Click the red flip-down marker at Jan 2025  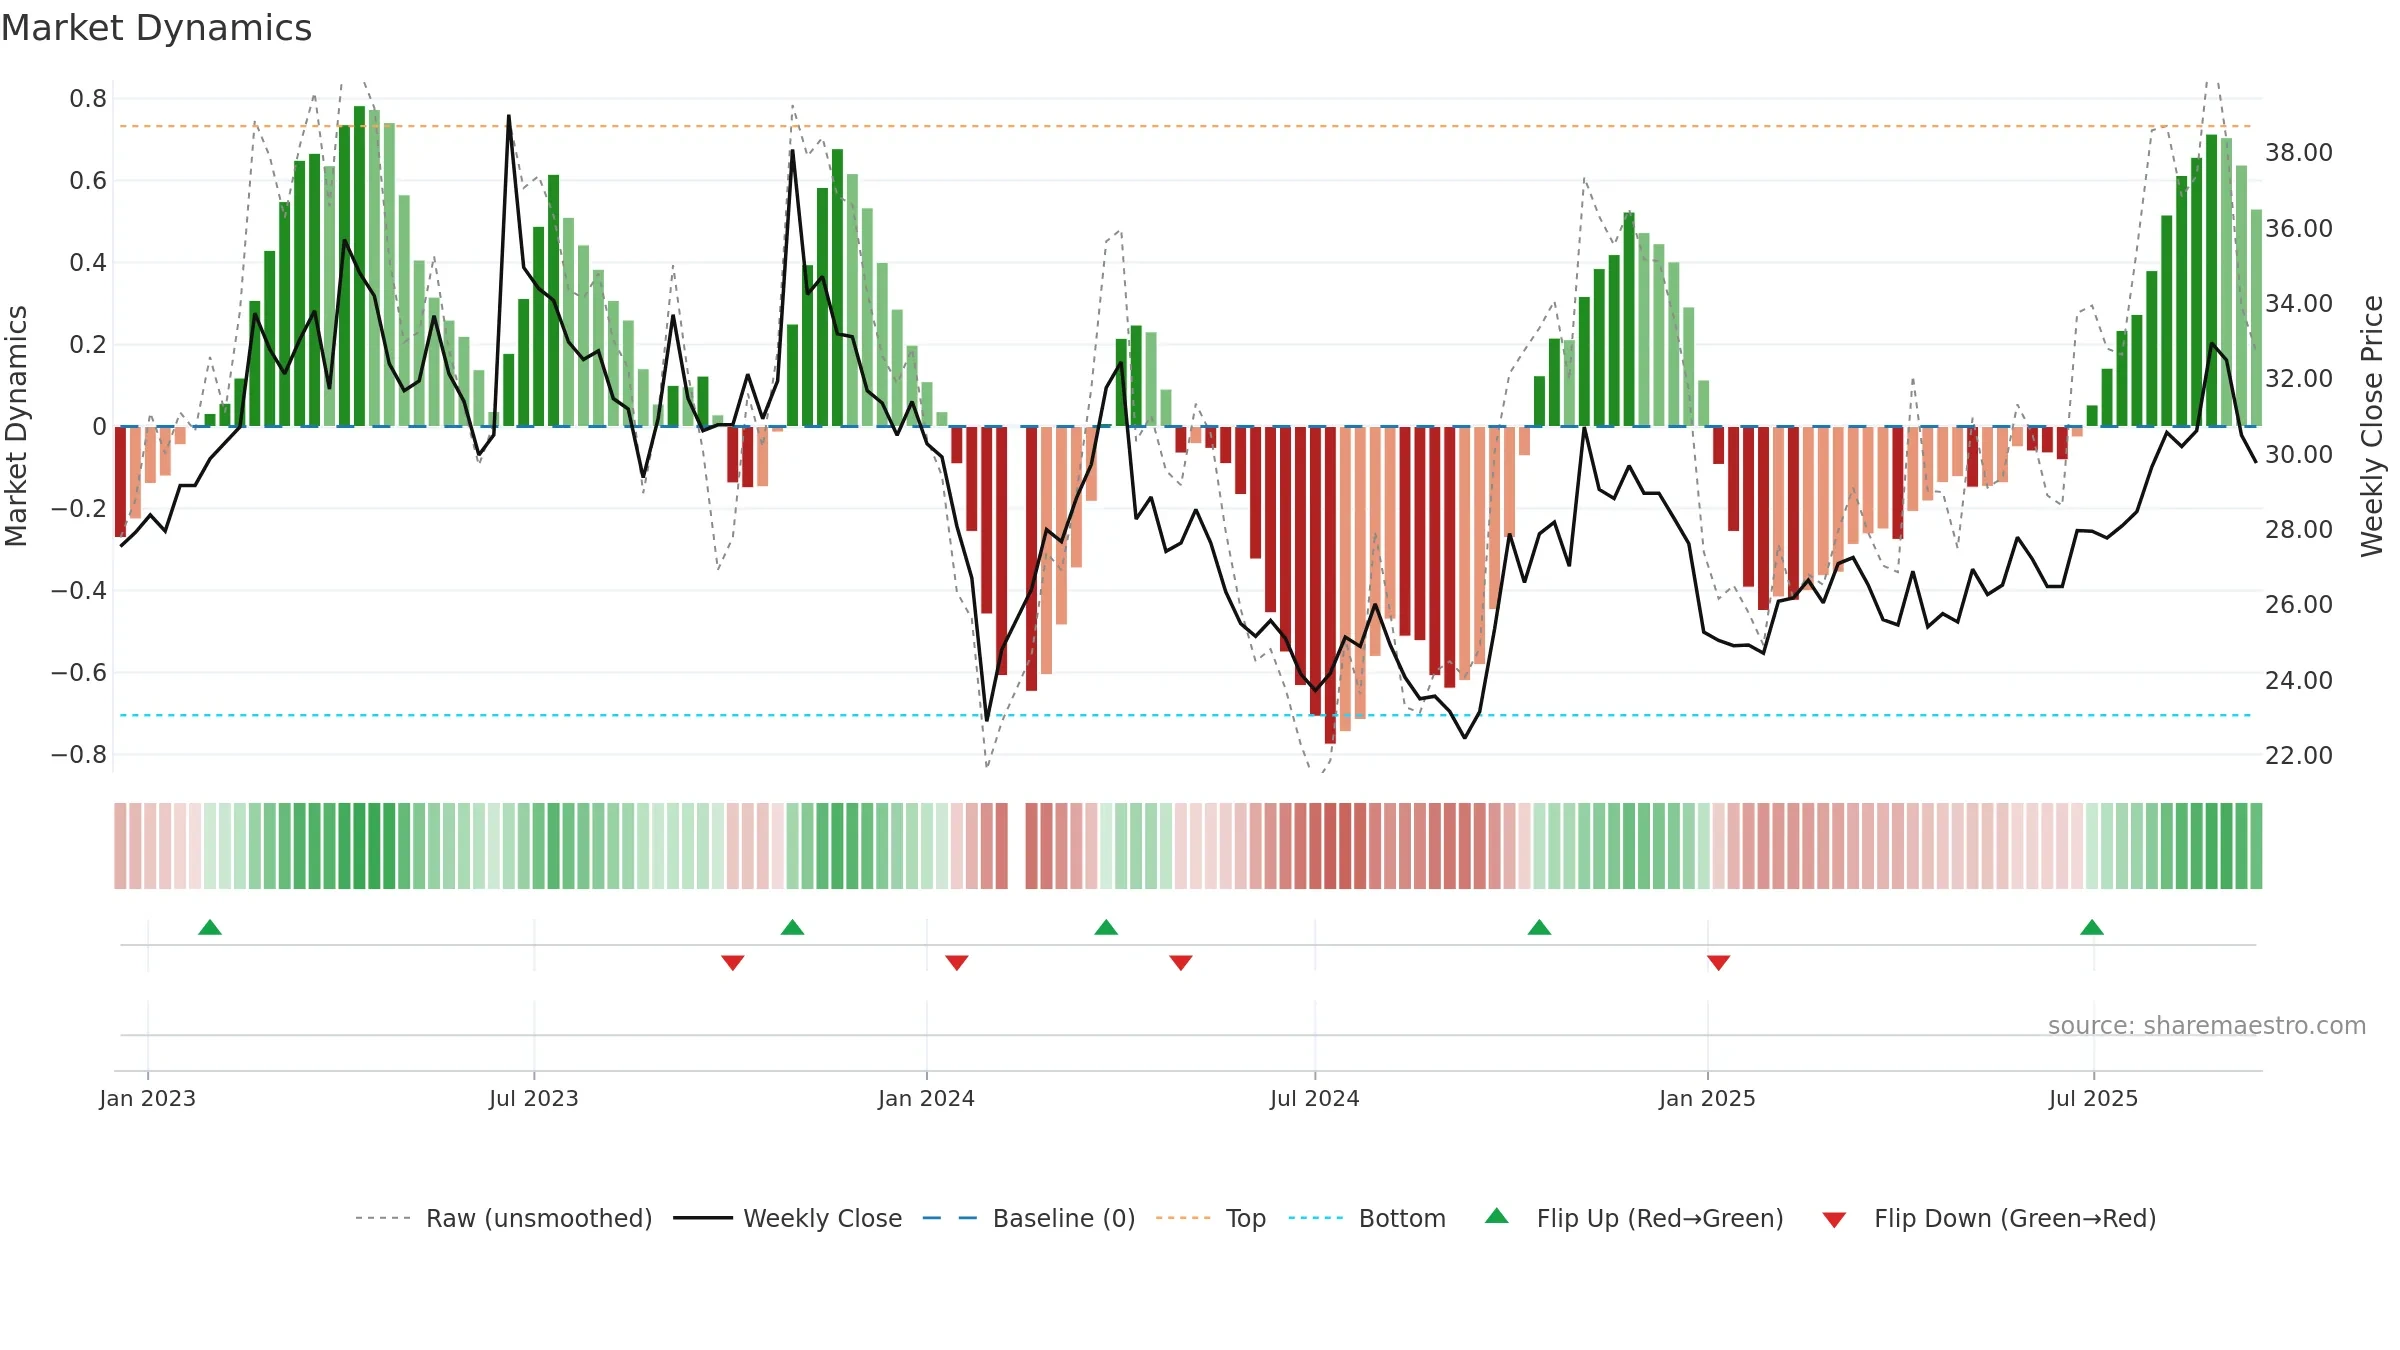[1719, 963]
